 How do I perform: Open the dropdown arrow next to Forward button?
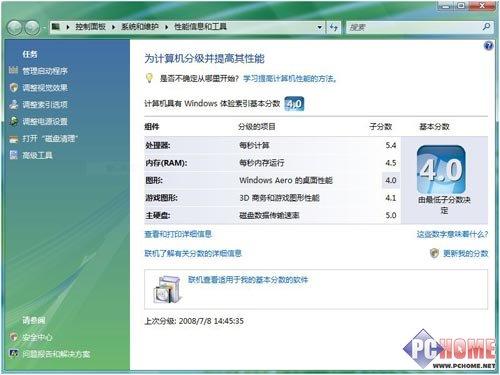[x=44, y=28]
